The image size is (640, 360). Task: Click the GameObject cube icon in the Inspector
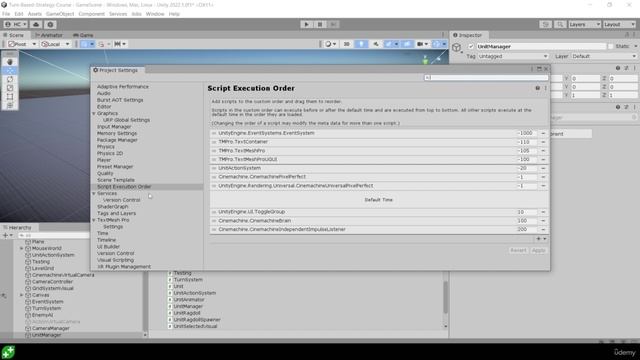point(457,48)
